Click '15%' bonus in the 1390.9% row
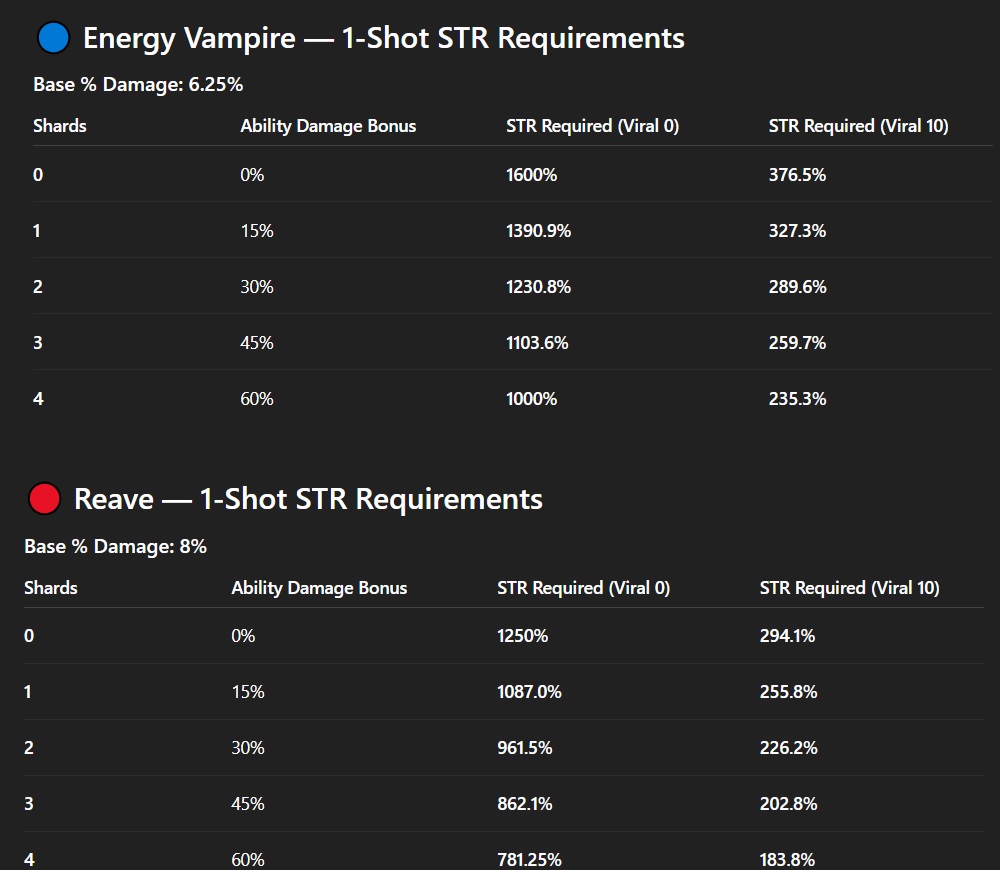The image size is (1000, 870). point(257,231)
